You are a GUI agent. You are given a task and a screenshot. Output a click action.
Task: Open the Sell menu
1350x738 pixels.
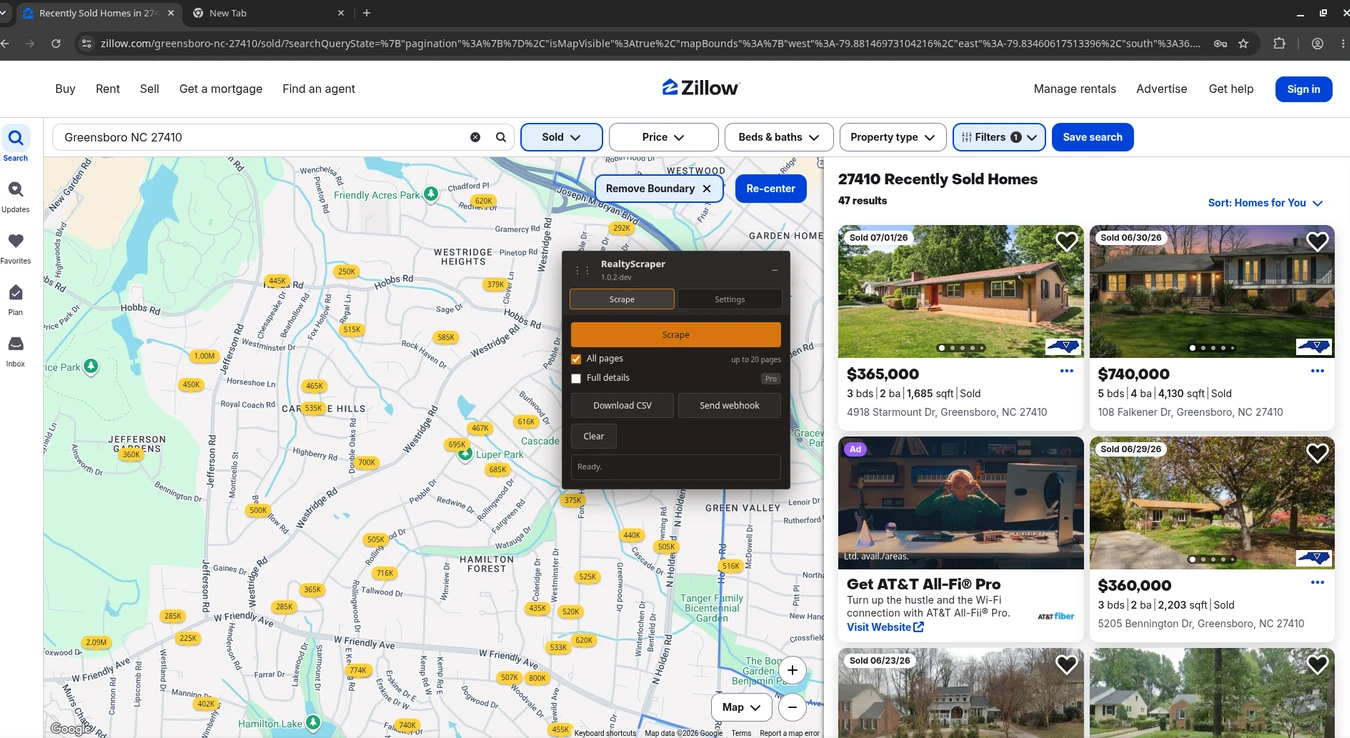(x=150, y=89)
